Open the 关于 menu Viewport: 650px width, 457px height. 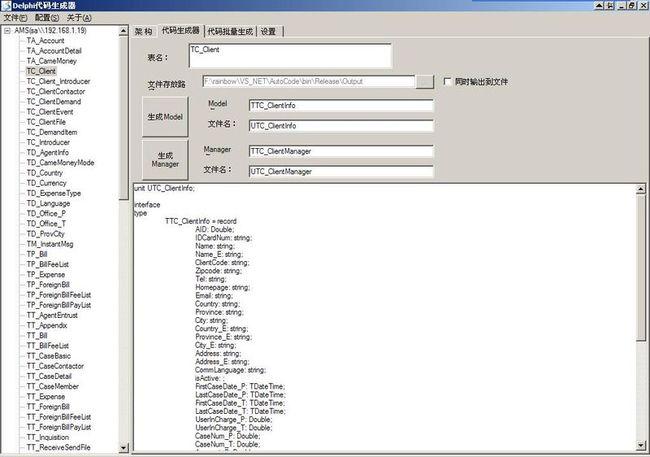point(78,18)
